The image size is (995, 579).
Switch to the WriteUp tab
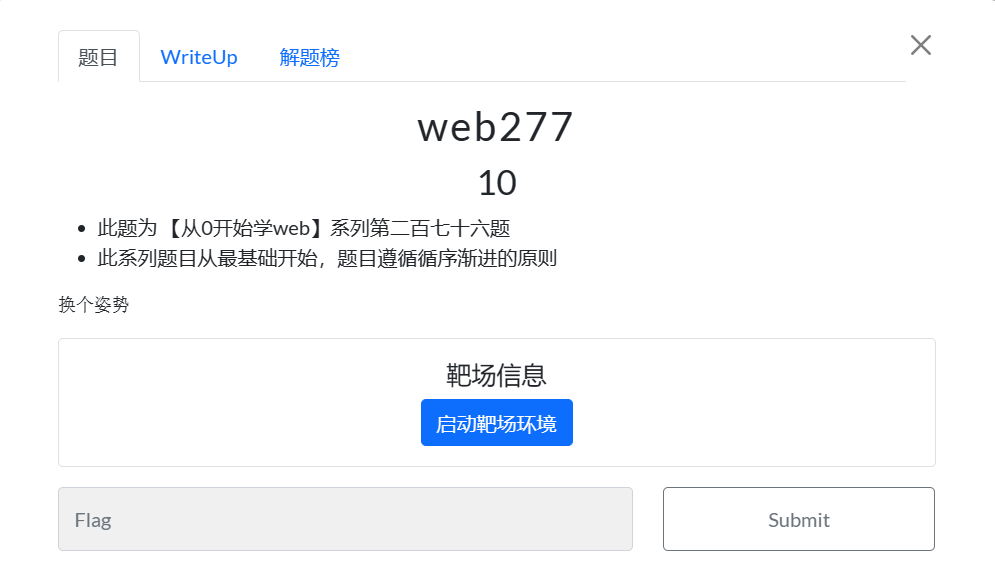[x=199, y=57]
